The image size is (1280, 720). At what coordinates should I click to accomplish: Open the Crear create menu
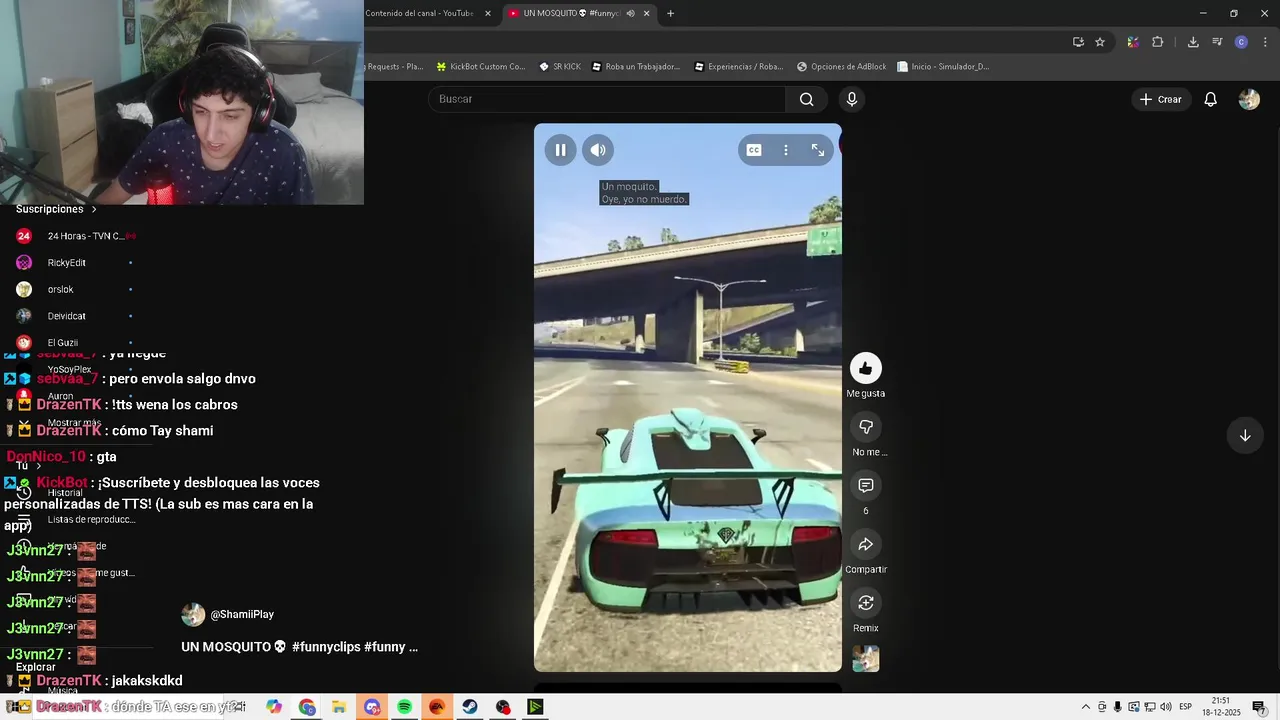click(x=1161, y=99)
